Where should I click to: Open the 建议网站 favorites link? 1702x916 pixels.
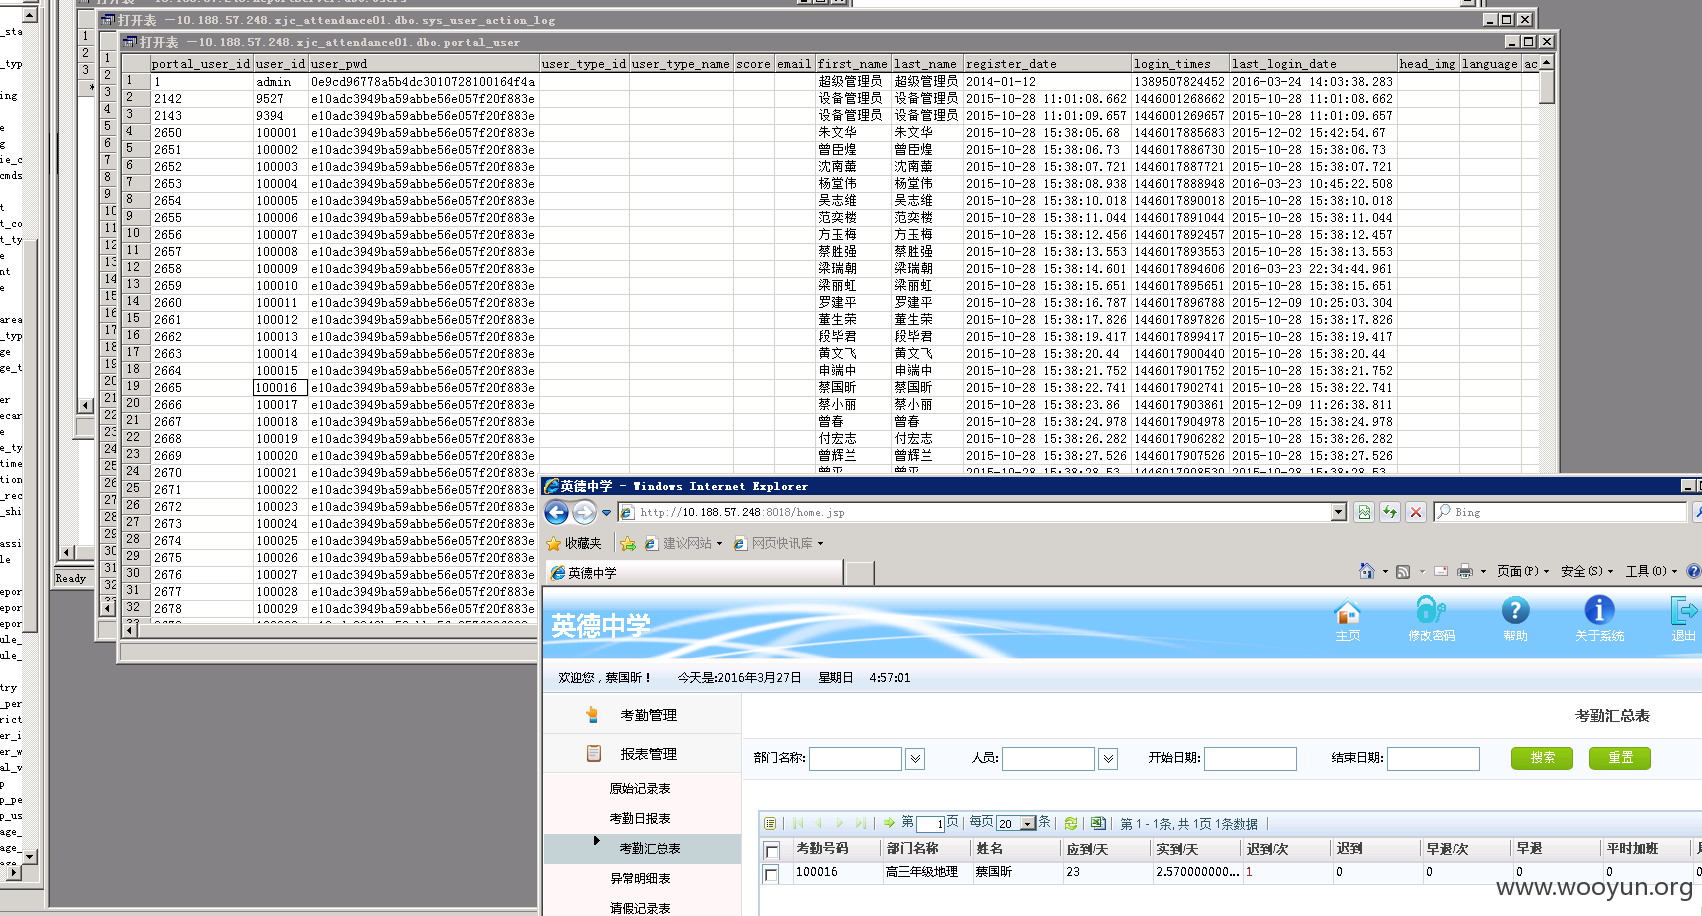coord(683,543)
